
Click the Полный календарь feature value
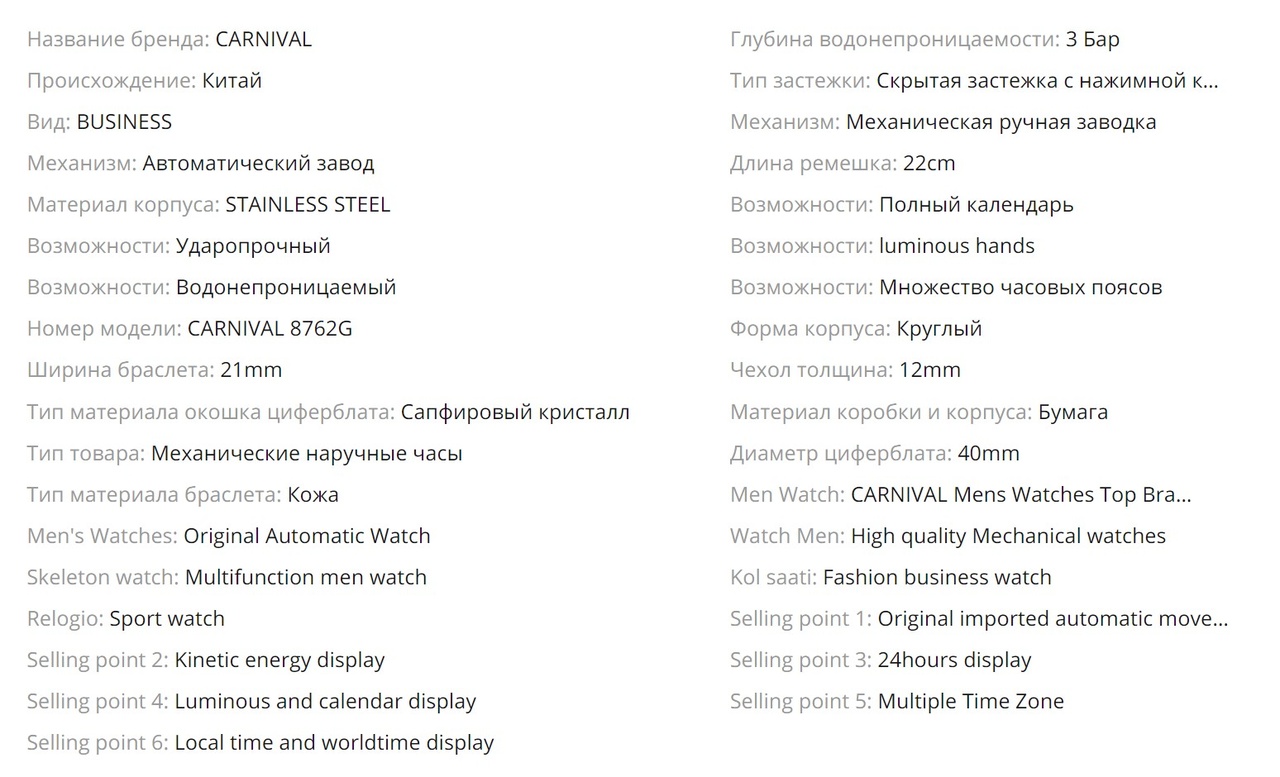tap(976, 204)
